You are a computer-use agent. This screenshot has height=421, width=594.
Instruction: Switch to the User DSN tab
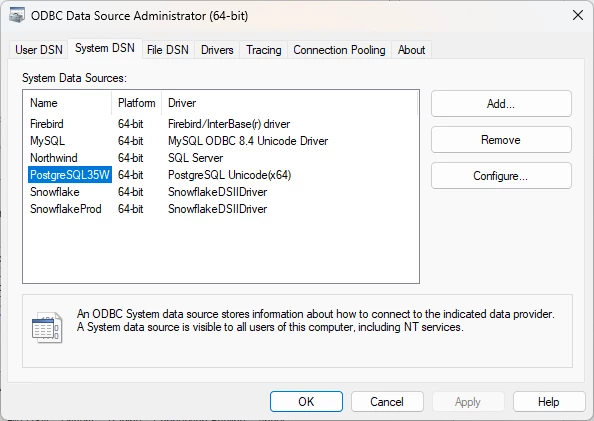point(39,50)
